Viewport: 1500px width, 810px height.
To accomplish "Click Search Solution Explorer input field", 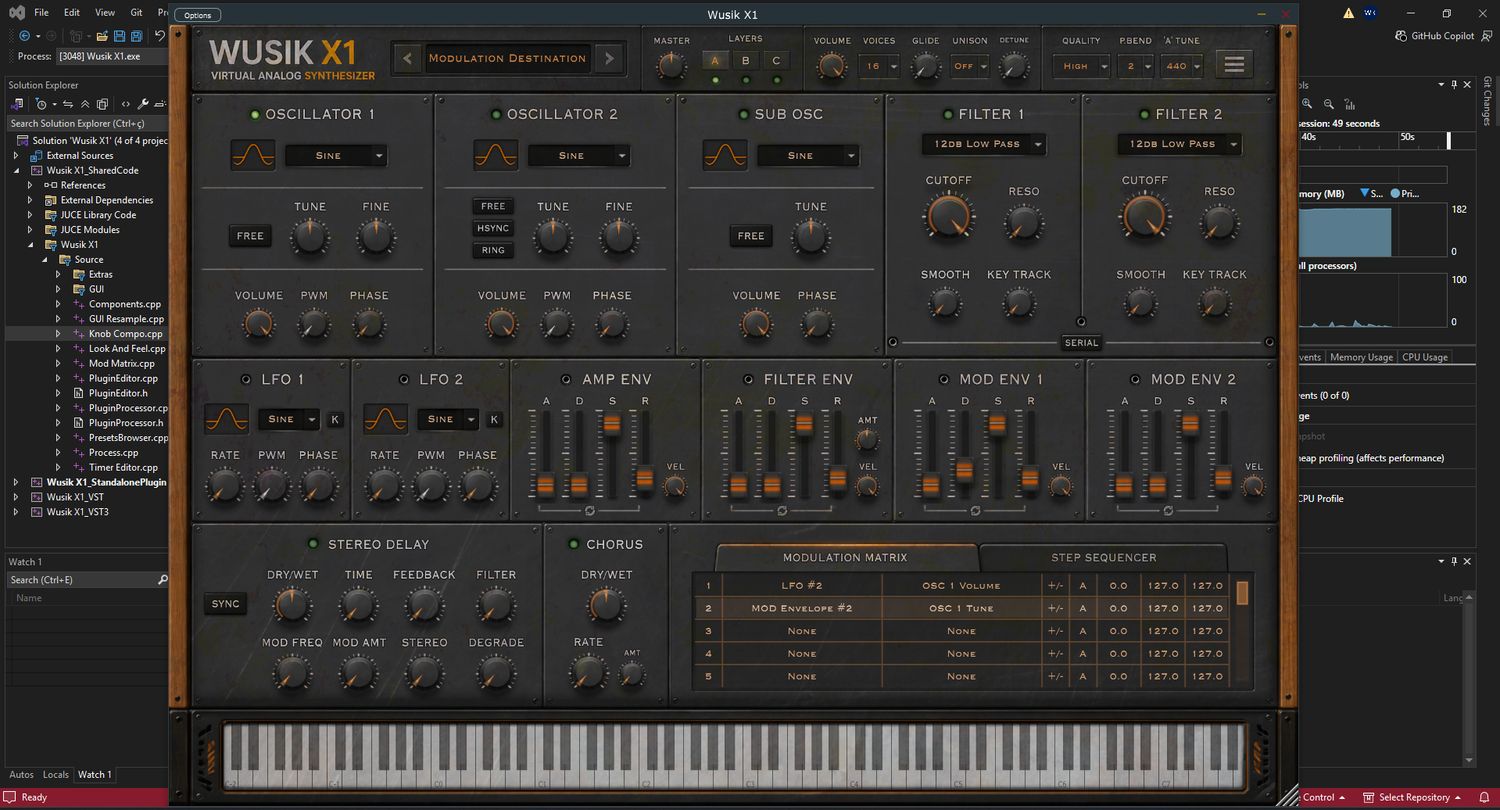I will (86, 123).
